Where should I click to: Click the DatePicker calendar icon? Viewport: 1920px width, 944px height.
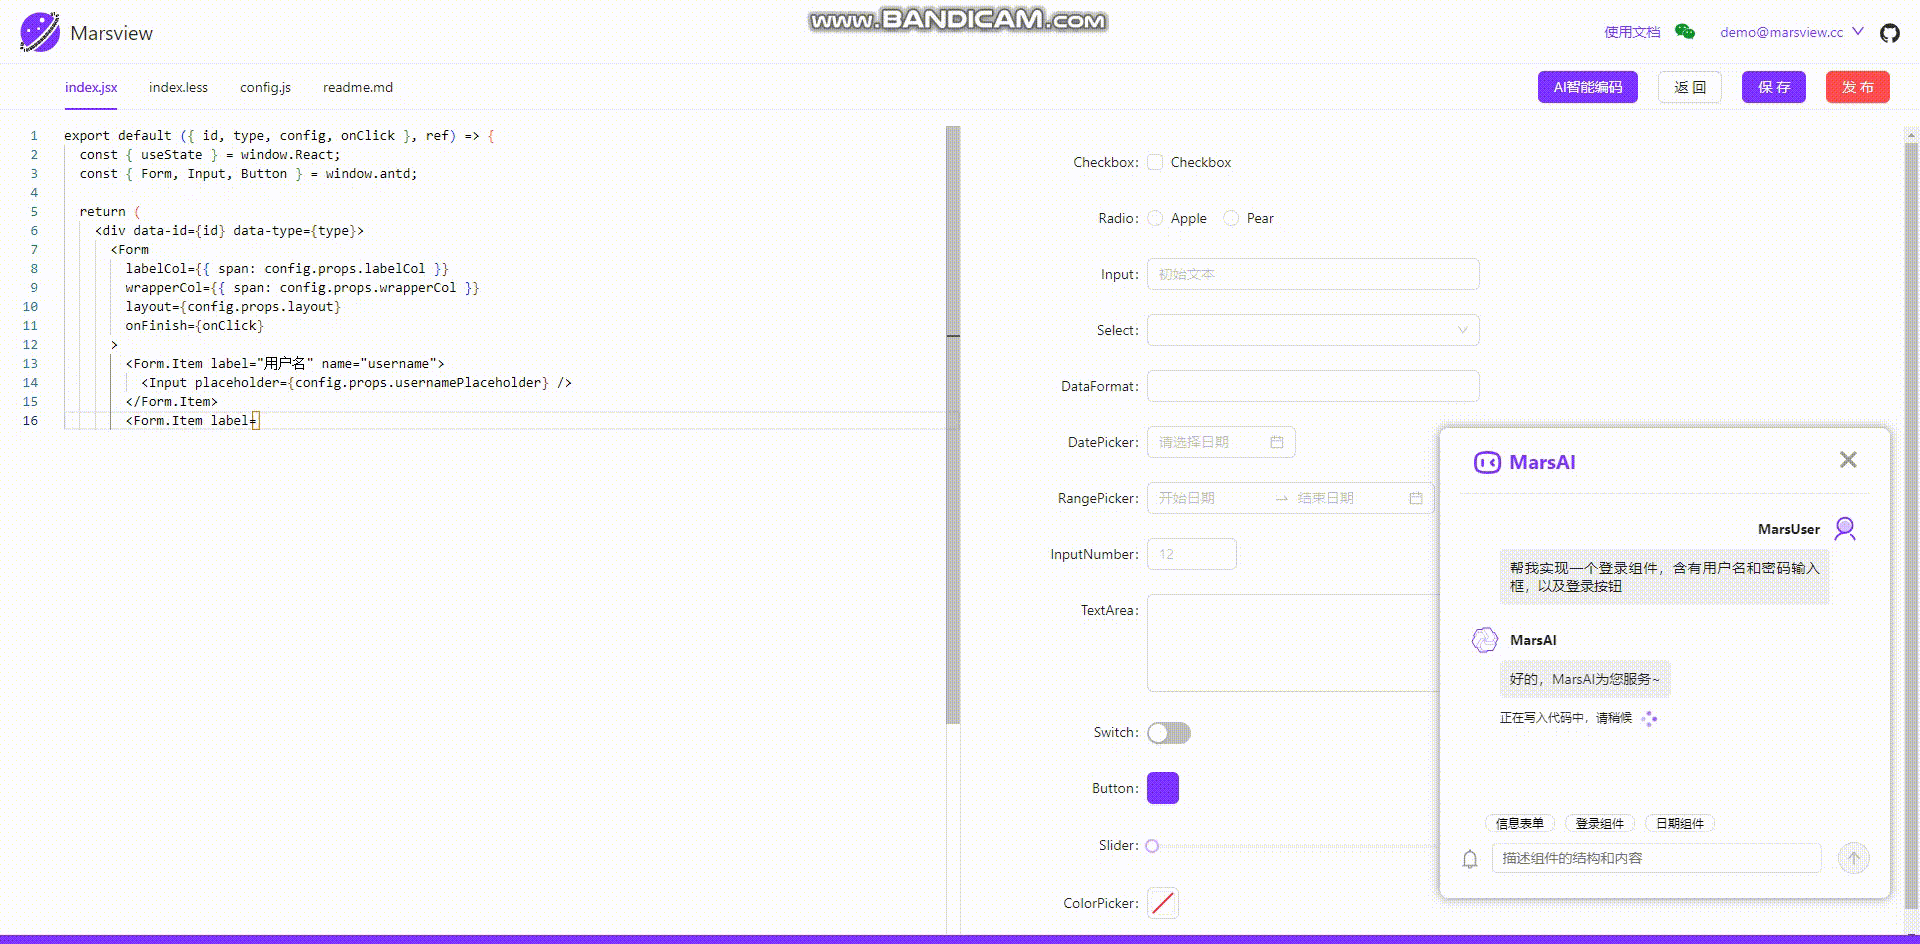click(1276, 442)
